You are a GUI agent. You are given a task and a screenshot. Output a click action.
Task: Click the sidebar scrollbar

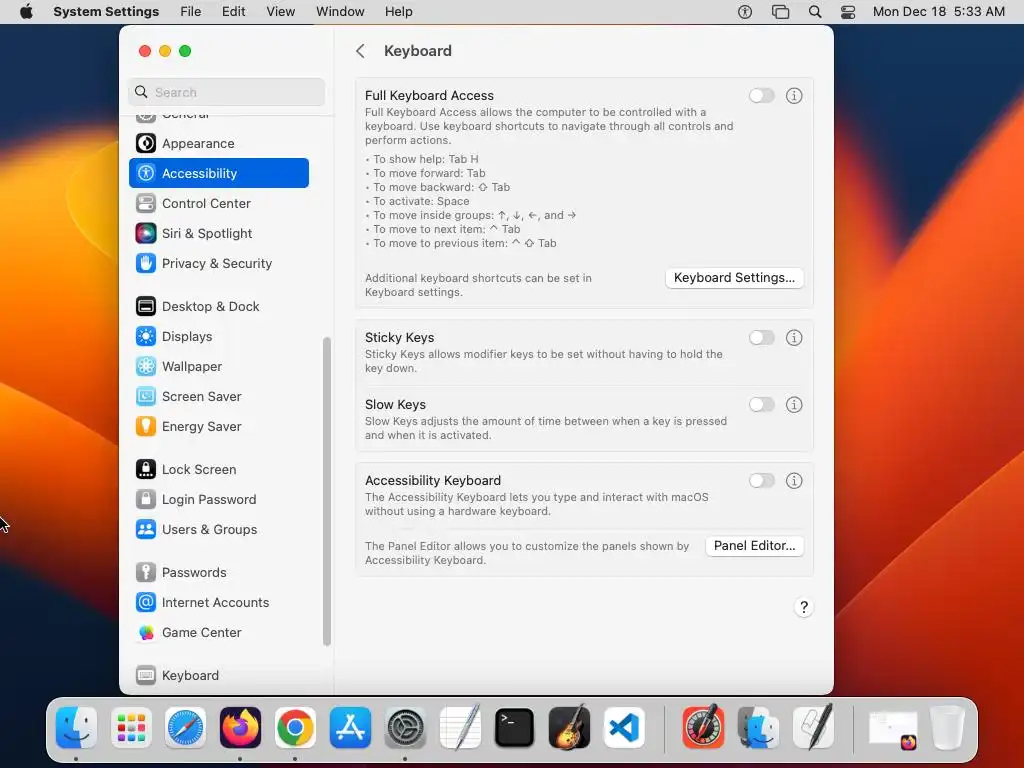coord(327,491)
